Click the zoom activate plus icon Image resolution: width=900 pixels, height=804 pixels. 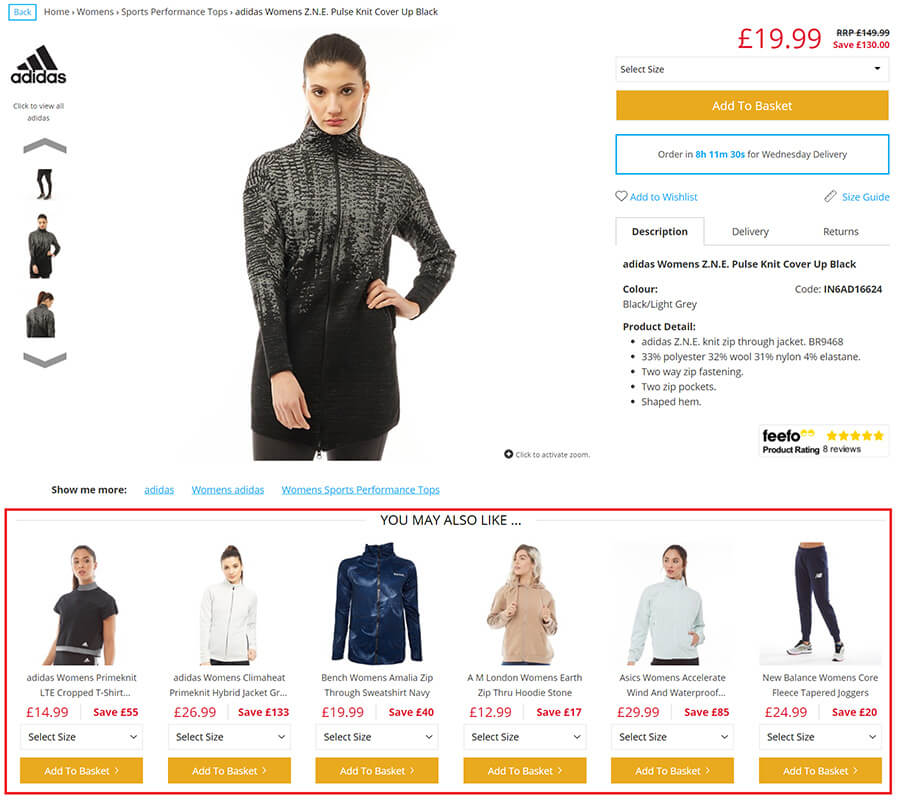point(508,454)
